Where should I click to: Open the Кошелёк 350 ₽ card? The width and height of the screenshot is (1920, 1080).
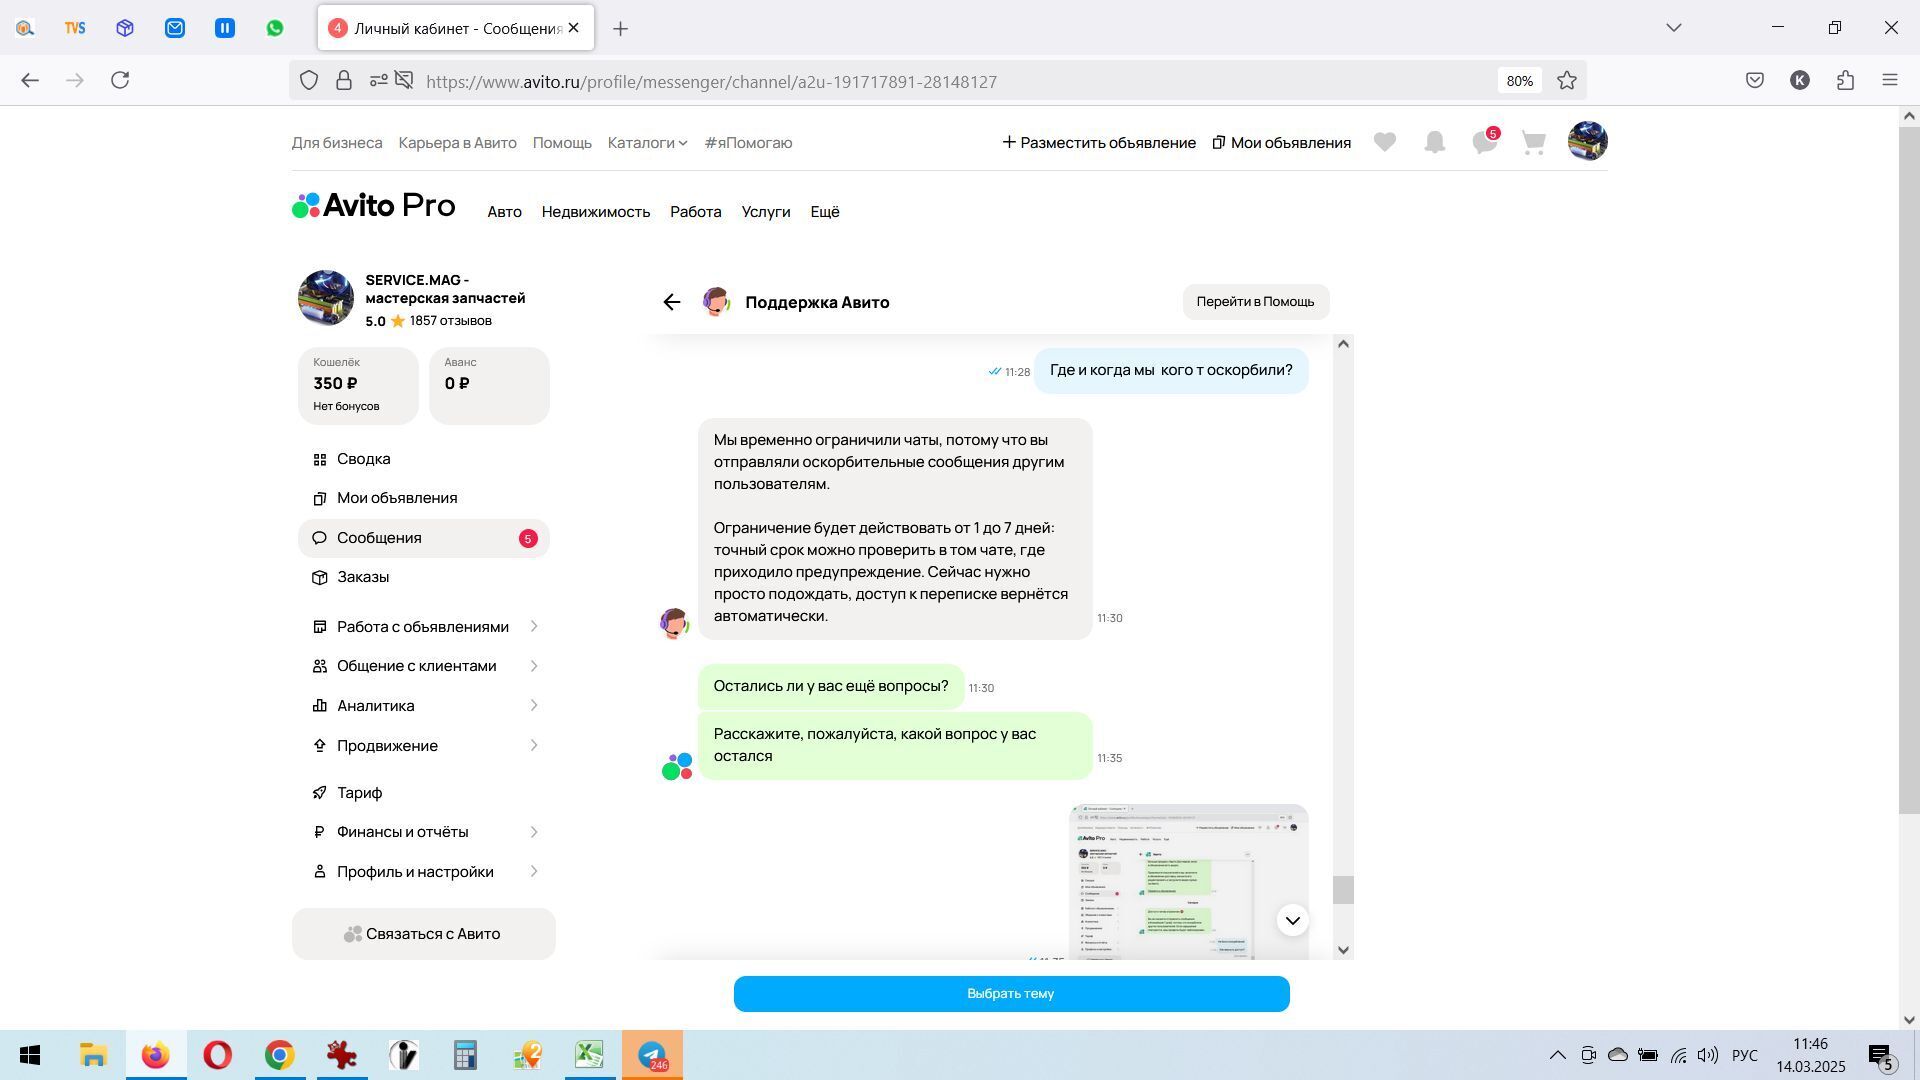[x=358, y=386]
